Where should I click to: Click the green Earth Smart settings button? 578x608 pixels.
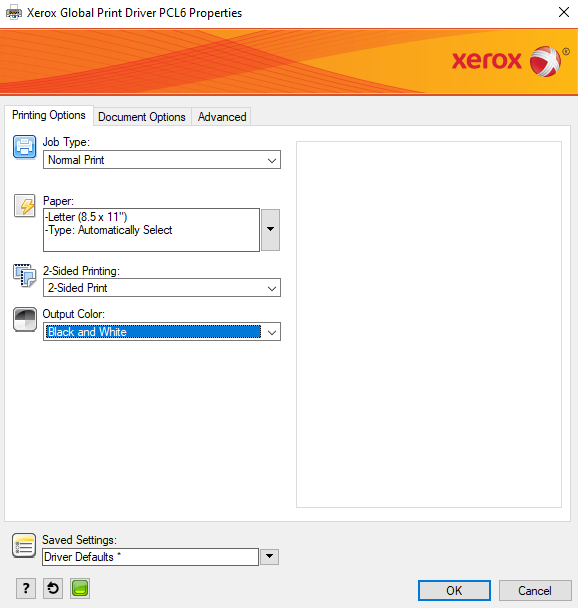tap(80, 589)
